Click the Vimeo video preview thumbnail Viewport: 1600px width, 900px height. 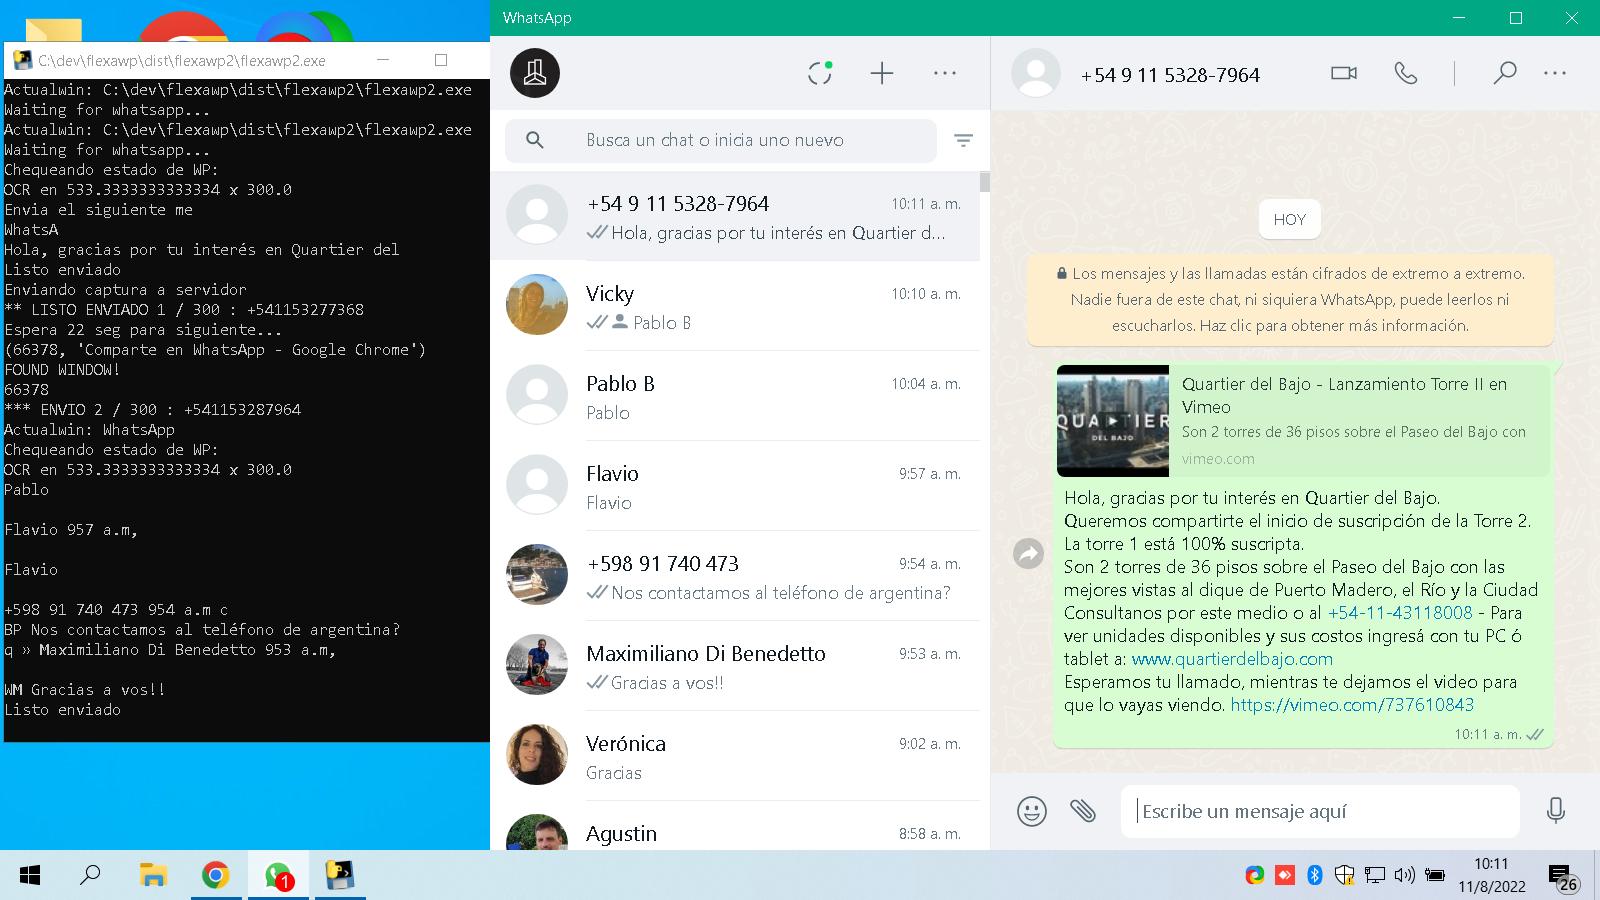tap(1113, 421)
